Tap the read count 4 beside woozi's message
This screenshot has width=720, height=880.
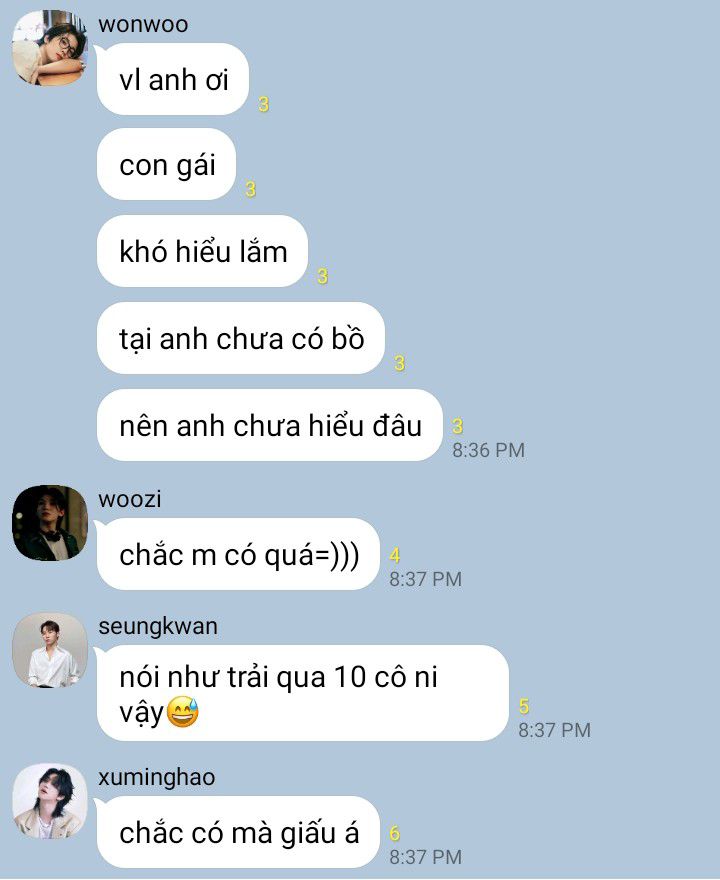tap(395, 556)
